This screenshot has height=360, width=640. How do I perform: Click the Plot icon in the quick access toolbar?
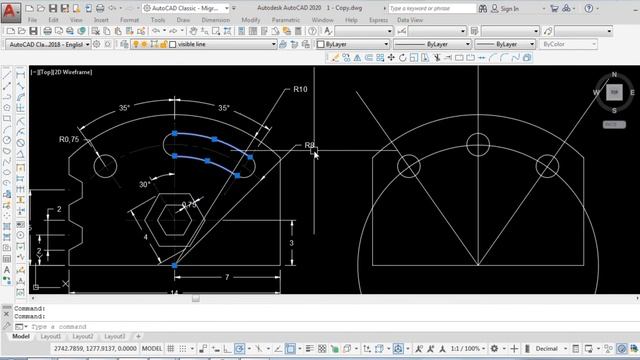coord(100,8)
